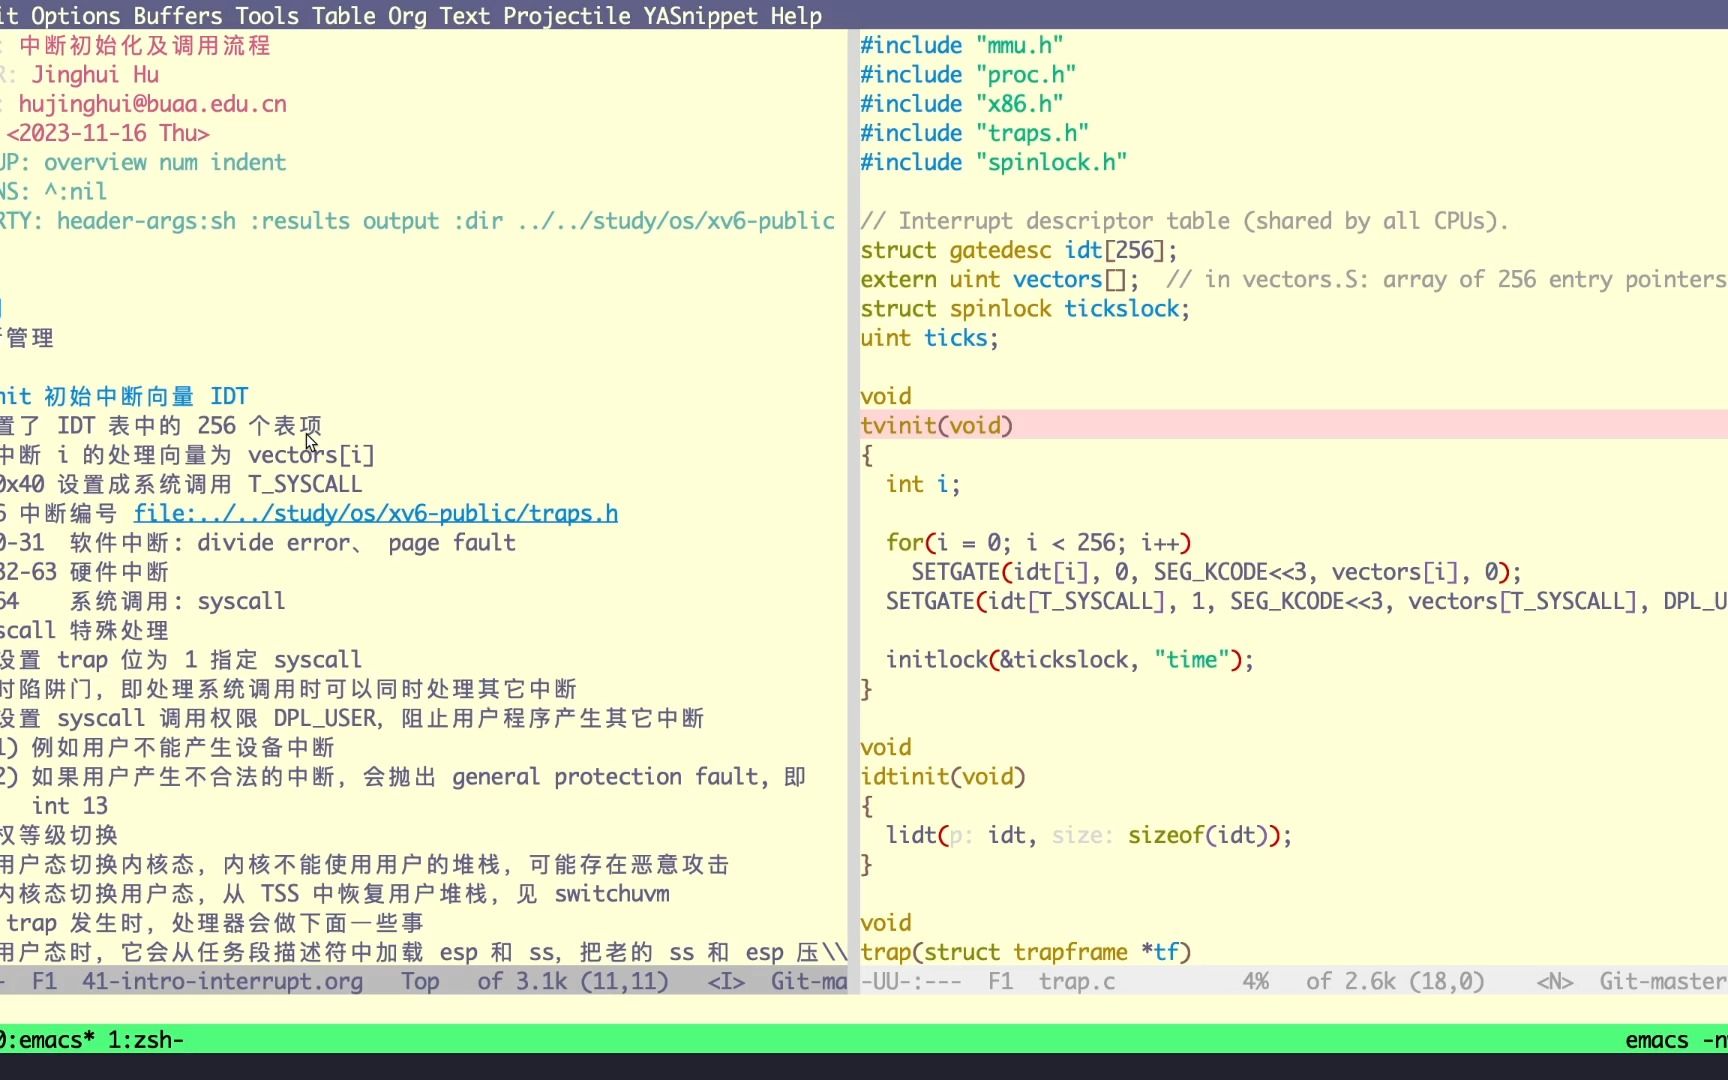The width and height of the screenshot is (1728, 1080).
Task: Click the uint ticks declaration
Action: coord(930,337)
